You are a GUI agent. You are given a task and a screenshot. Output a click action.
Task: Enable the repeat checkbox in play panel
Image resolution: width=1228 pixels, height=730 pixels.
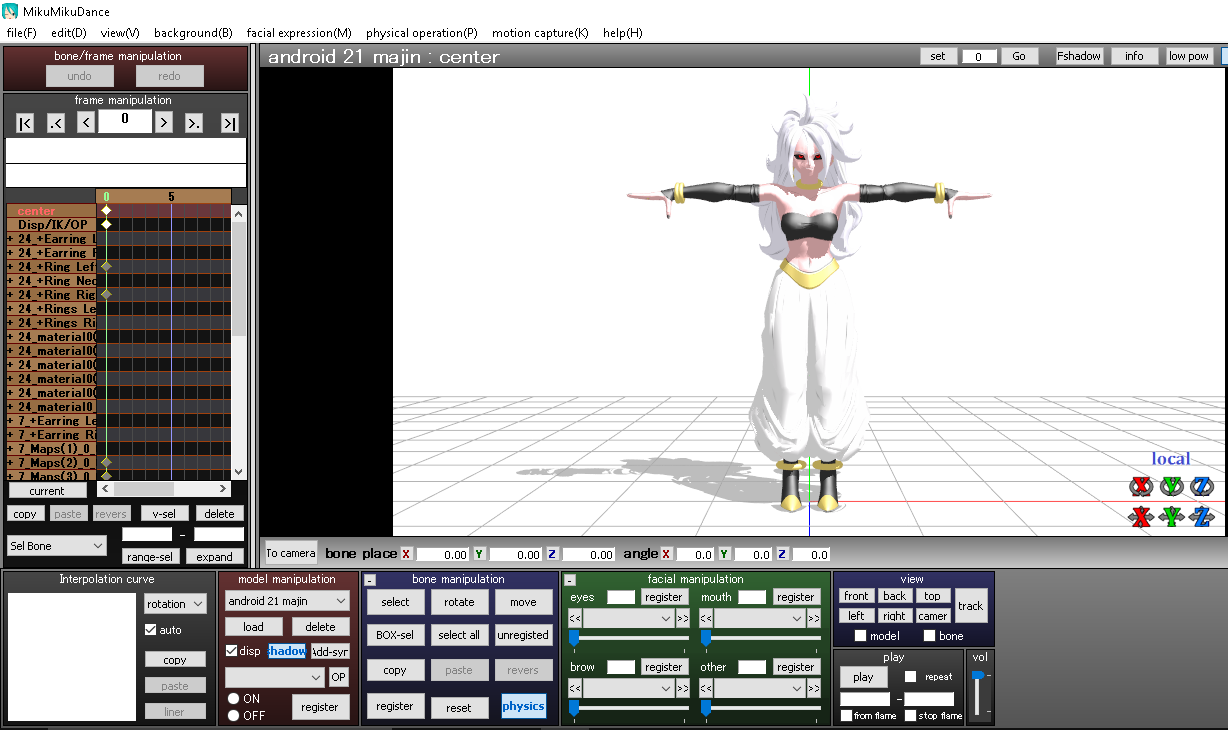click(x=910, y=676)
